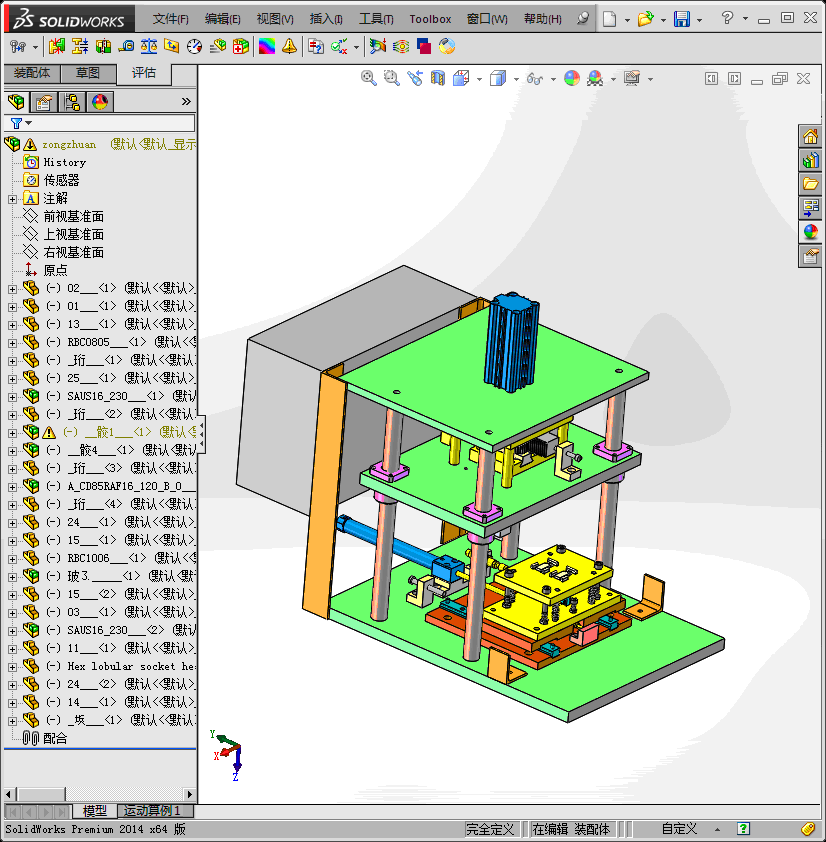This screenshot has width=826, height=842.
Task: Switch to the 装配体 tab
Action: (x=32, y=74)
